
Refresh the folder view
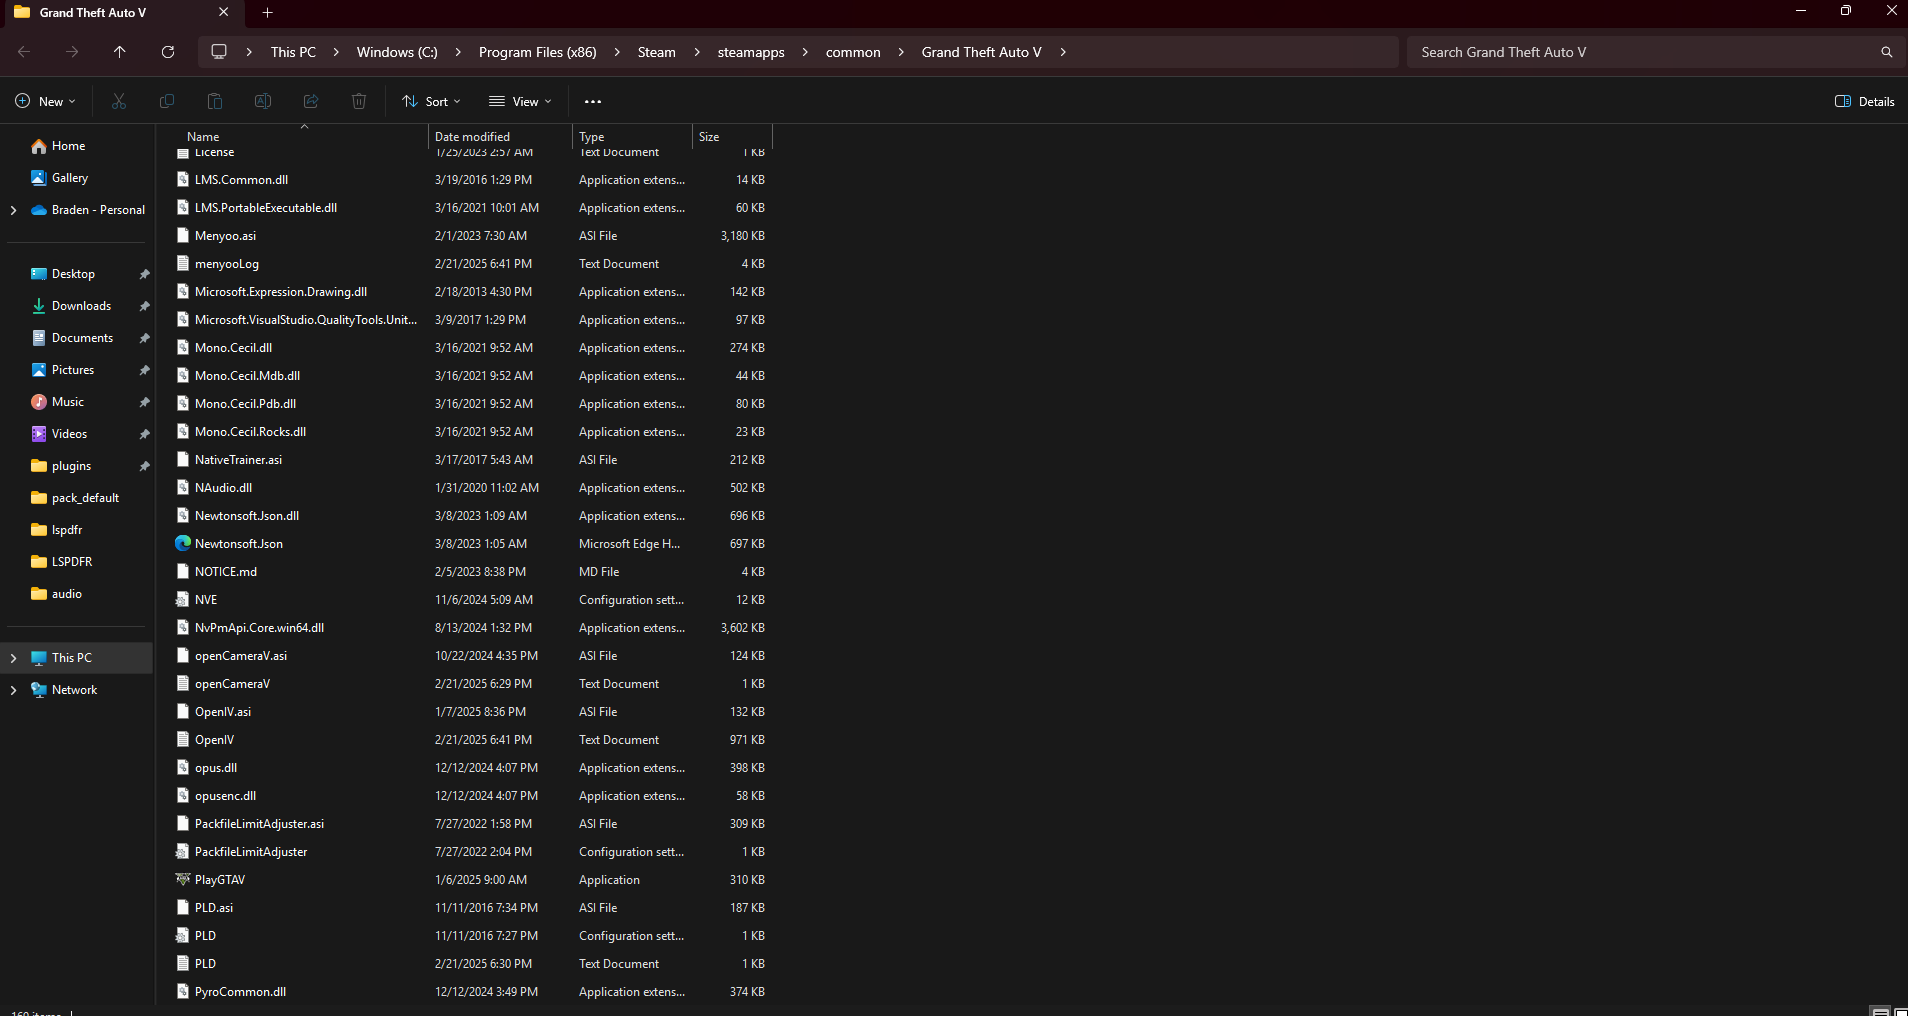tap(168, 52)
